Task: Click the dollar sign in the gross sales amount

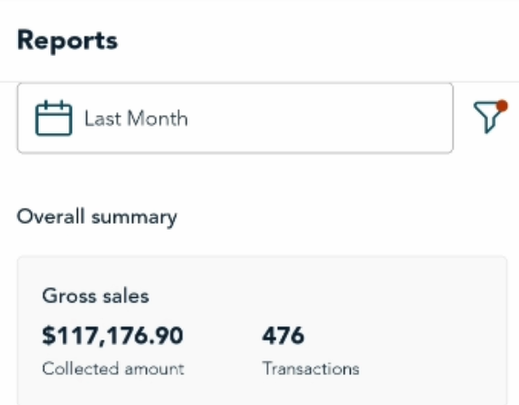Action: pyautogui.click(x=49, y=335)
